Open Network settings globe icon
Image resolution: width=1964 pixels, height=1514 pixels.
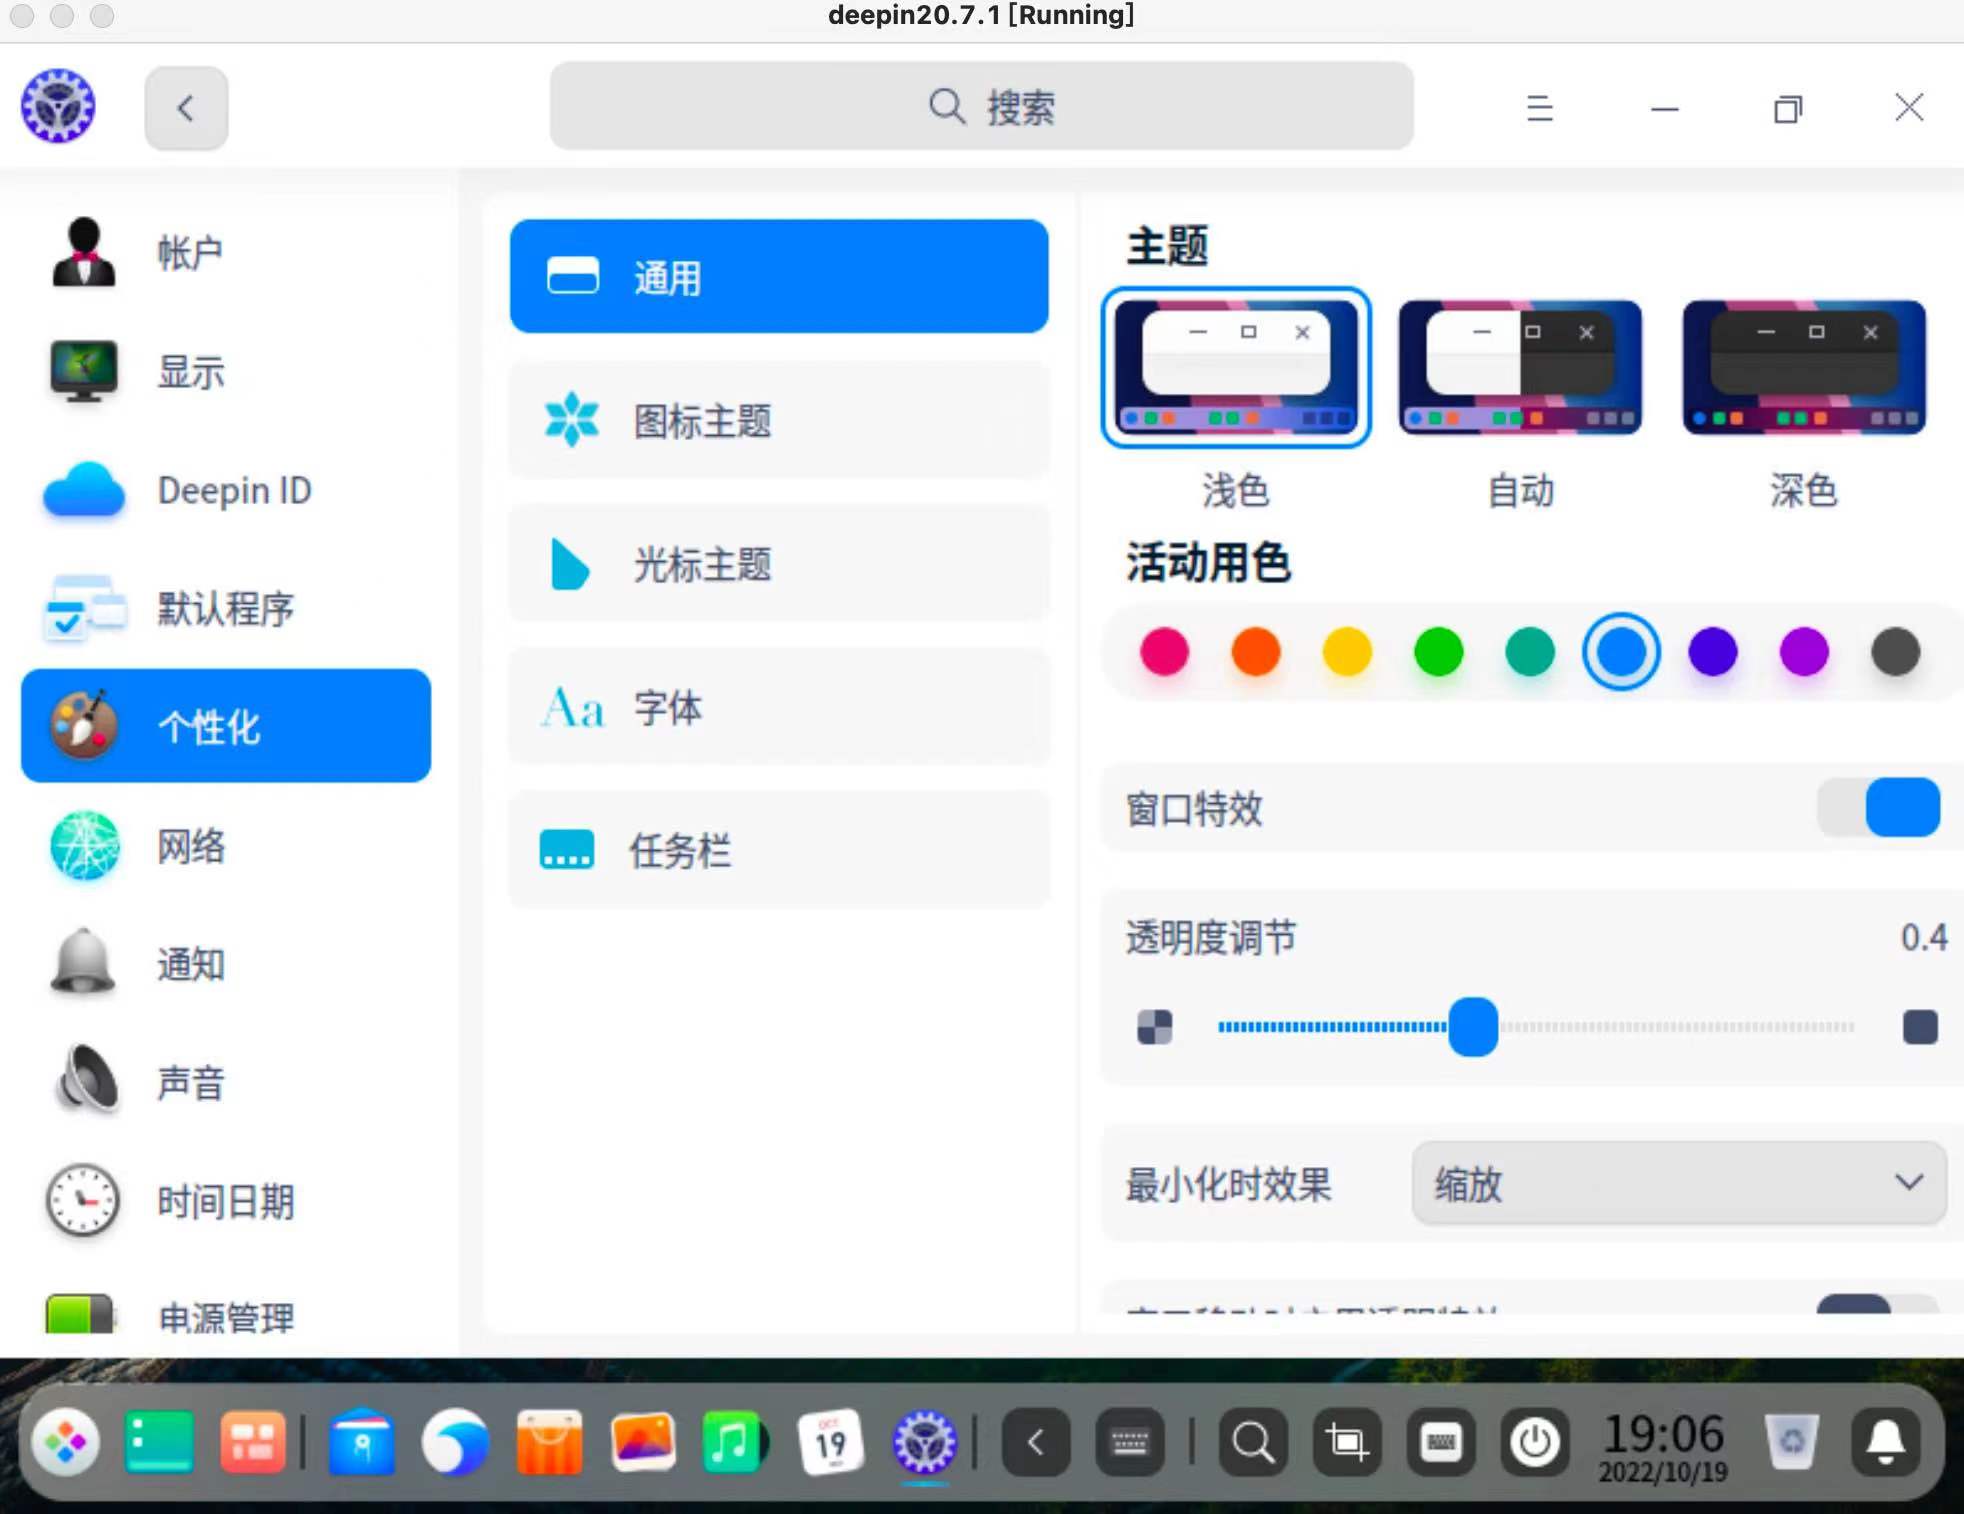click(x=85, y=846)
